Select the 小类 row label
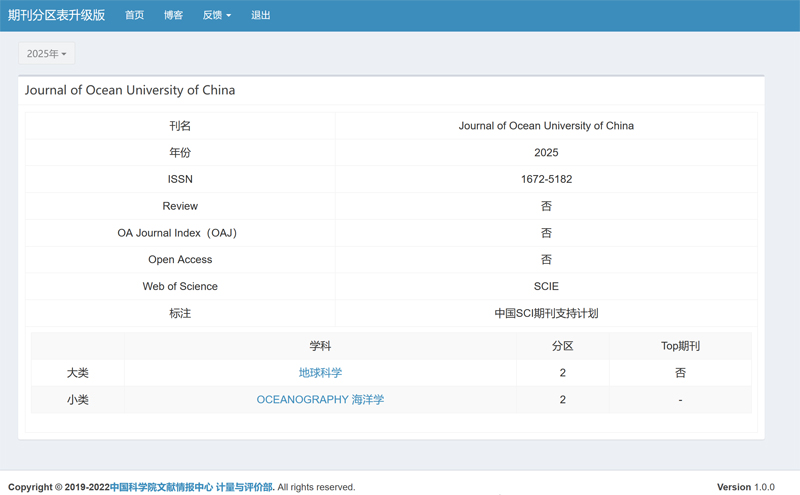Screen dimensions: 800x495 coord(78,400)
